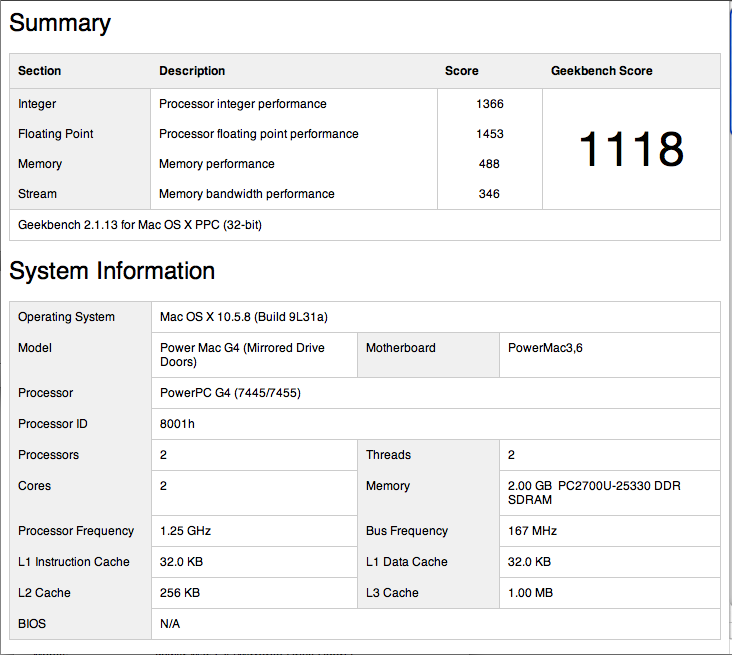Select the Processors count value 2

click(163, 455)
